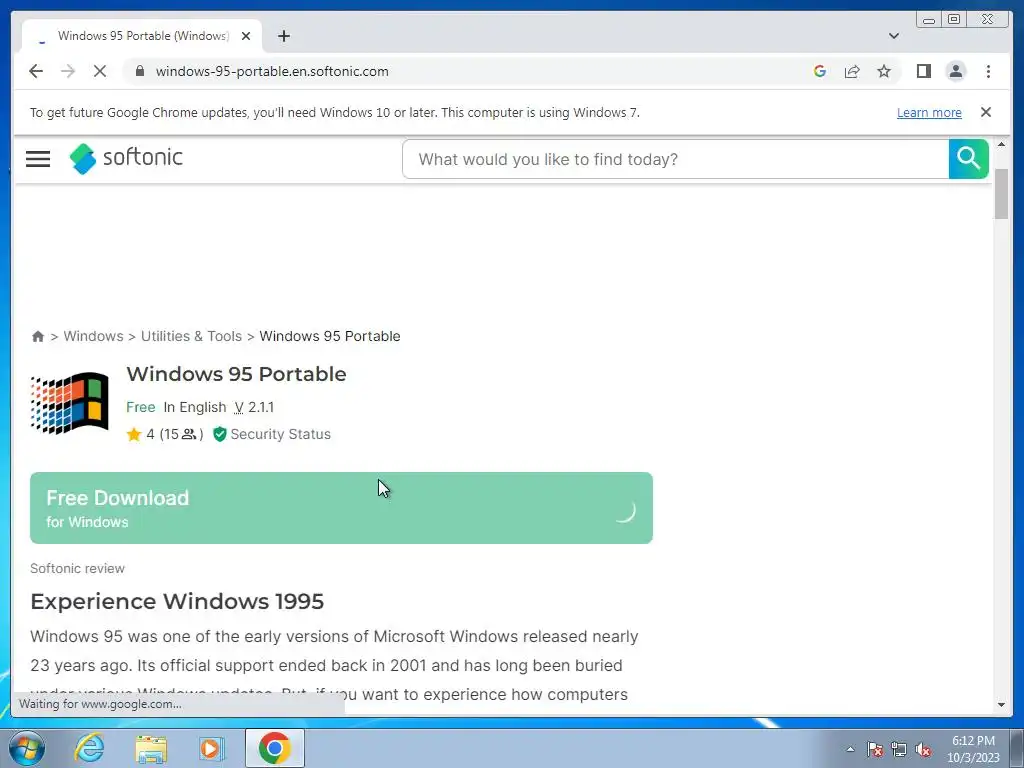
Task: Open the Action Center flag icon
Action: pyautogui.click(x=875, y=749)
